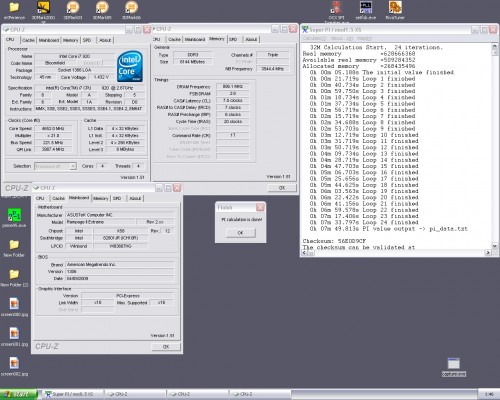Image resolution: width=500 pixels, height=400 pixels.
Task: Open Mainboard tab in the Memory CPU-Z window
Action: (195, 39)
